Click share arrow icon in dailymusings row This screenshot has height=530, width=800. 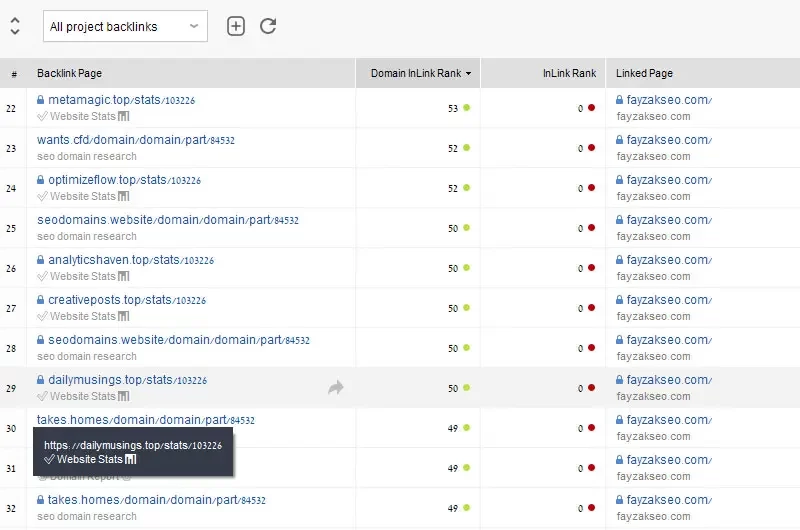(x=336, y=387)
